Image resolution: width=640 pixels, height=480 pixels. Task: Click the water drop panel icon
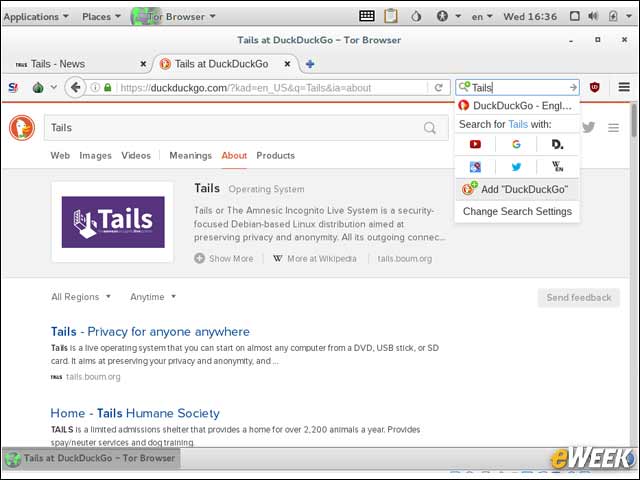point(416,16)
